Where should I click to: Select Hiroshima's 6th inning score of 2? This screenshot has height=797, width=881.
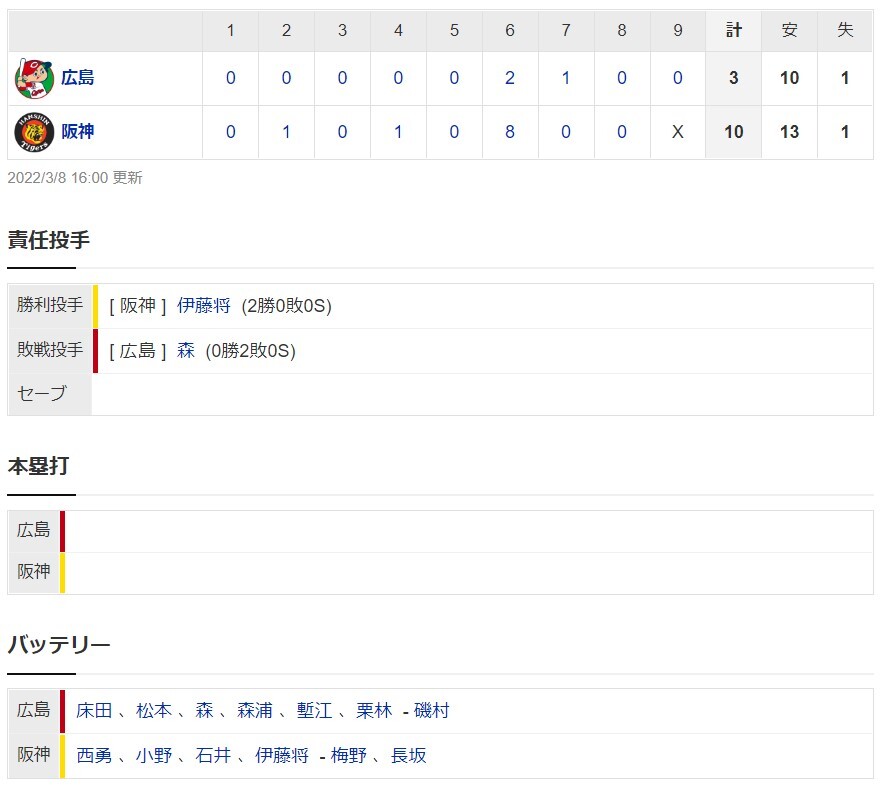coord(510,78)
